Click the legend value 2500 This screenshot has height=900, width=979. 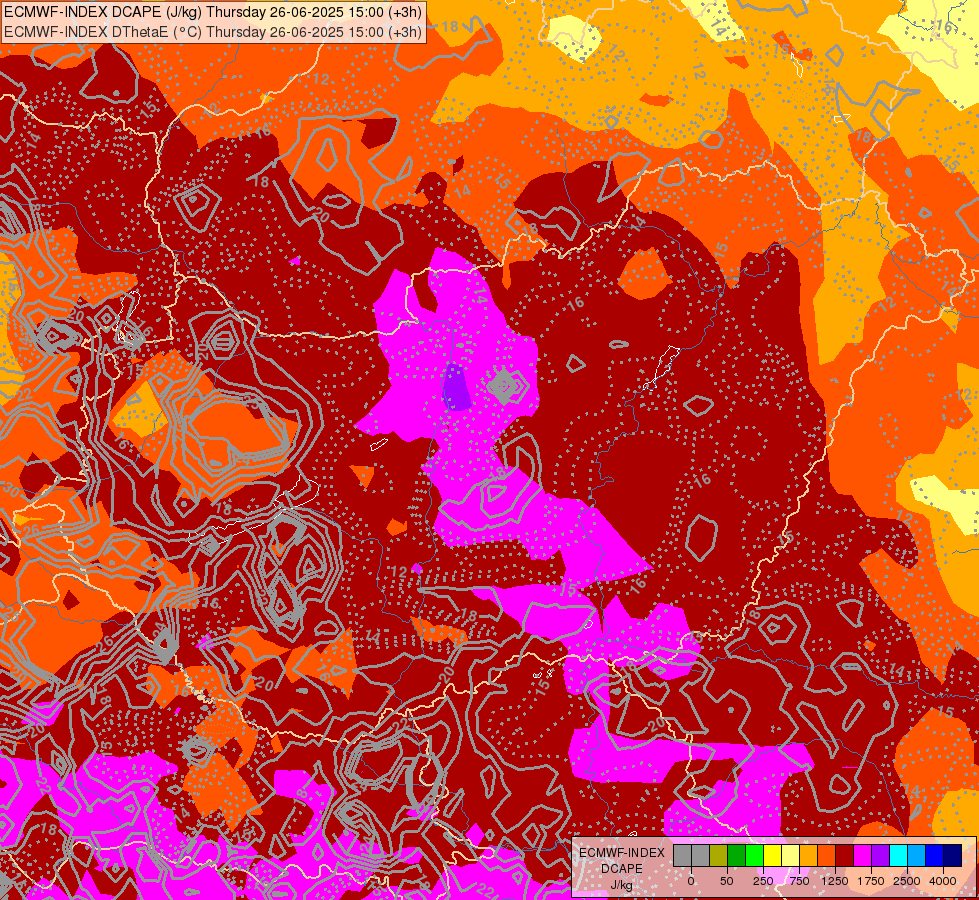[x=907, y=881]
